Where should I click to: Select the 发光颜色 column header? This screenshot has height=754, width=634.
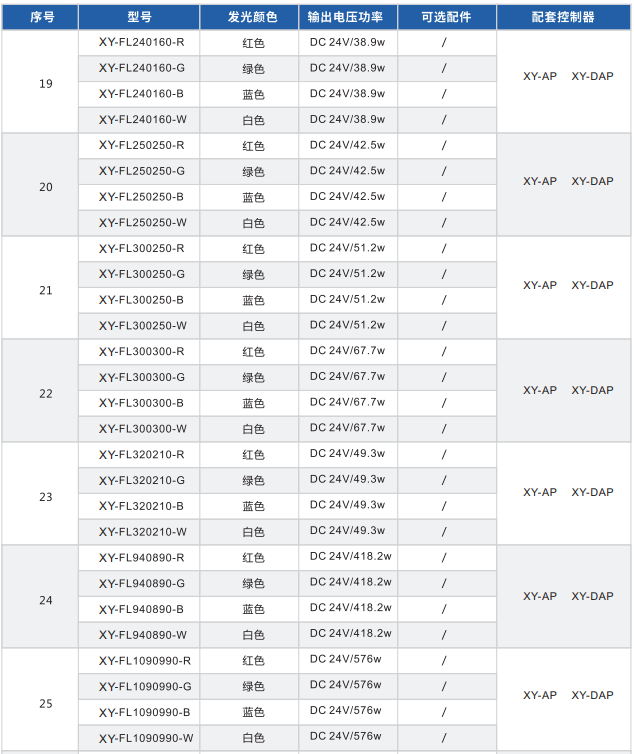[x=252, y=17]
